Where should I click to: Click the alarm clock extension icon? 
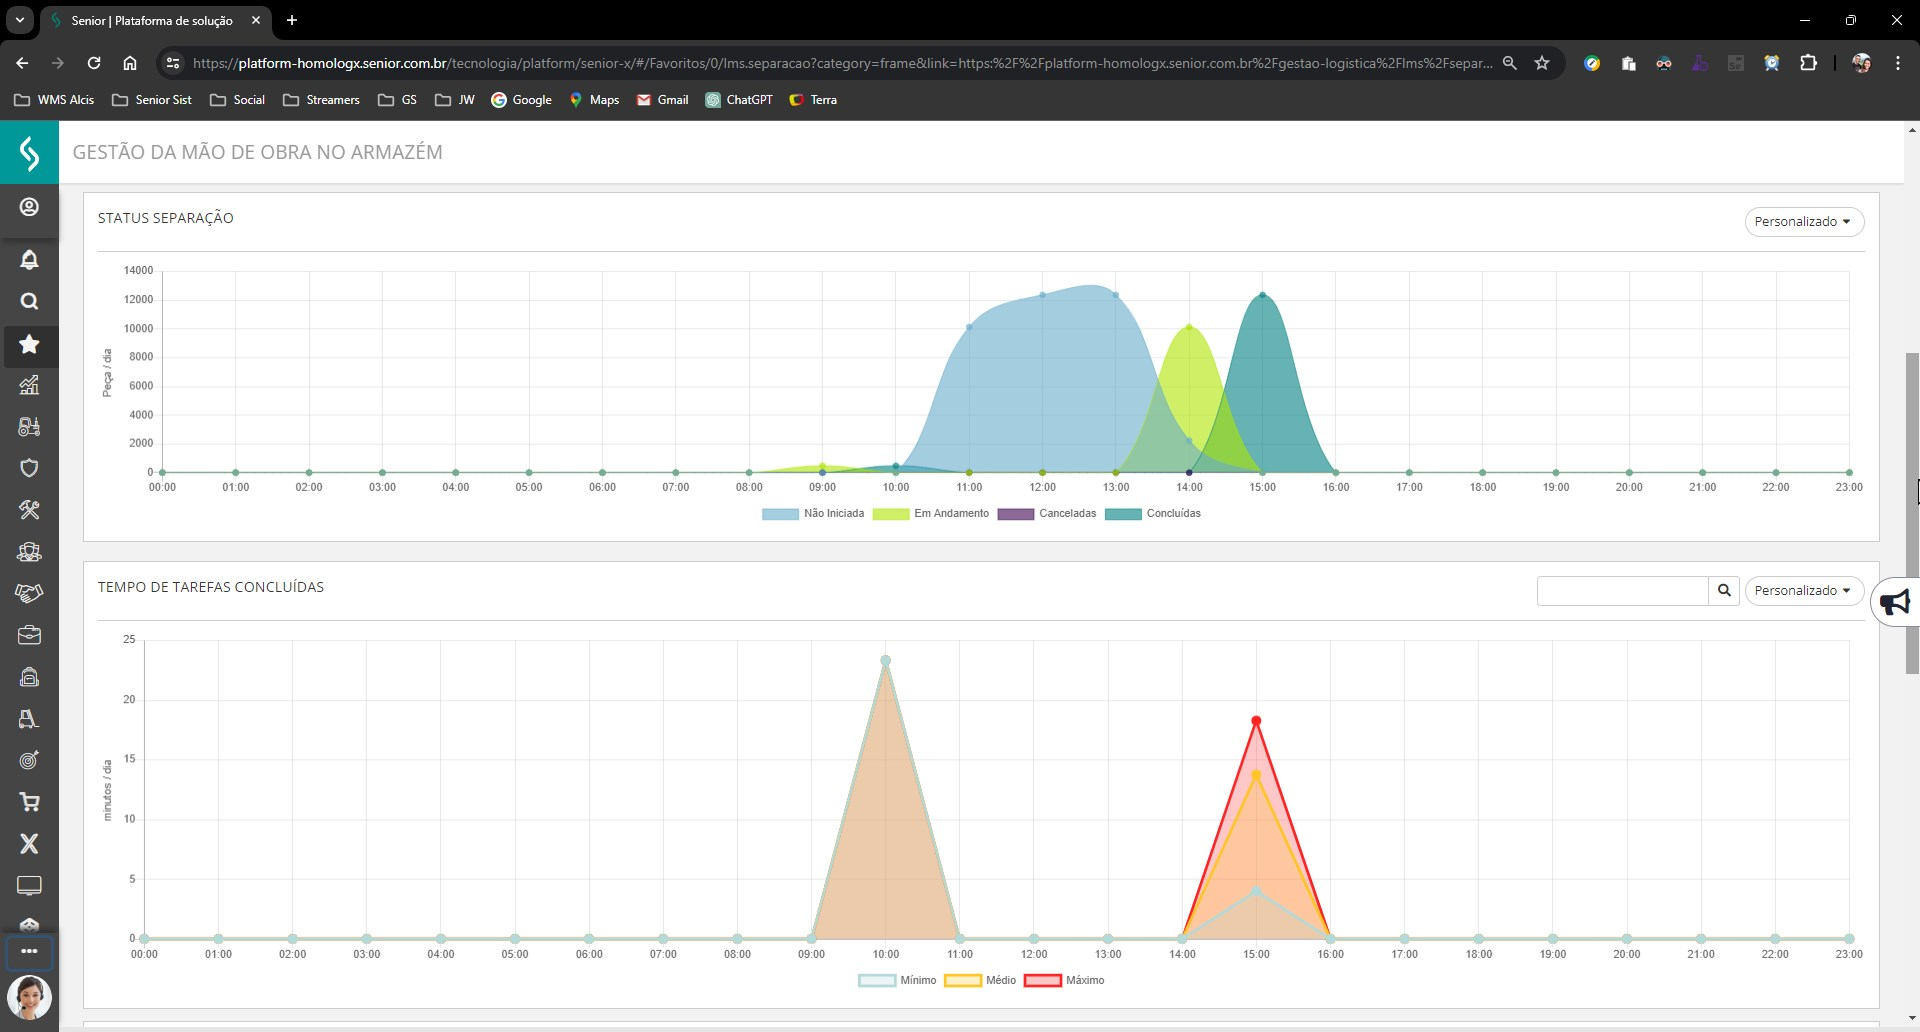click(1772, 63)
